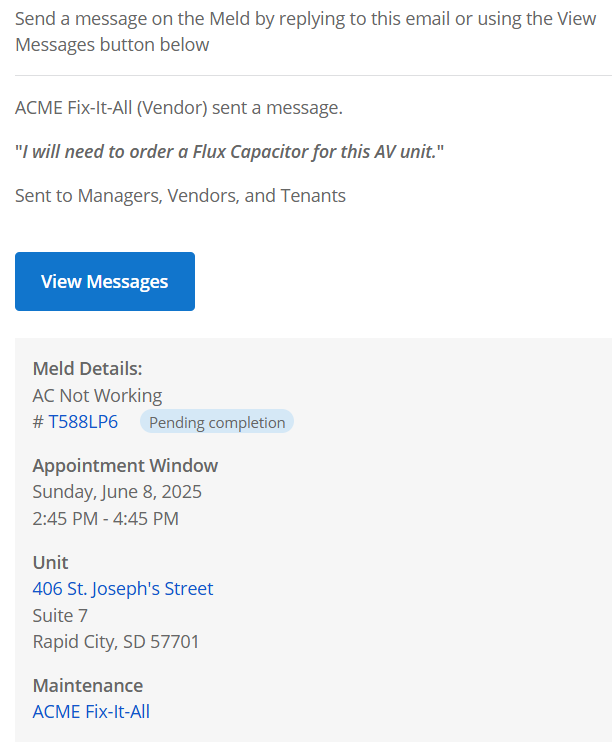612x745 pixels.
Task: Click the Appointment Window heading
Action: (x=125, y=465)
